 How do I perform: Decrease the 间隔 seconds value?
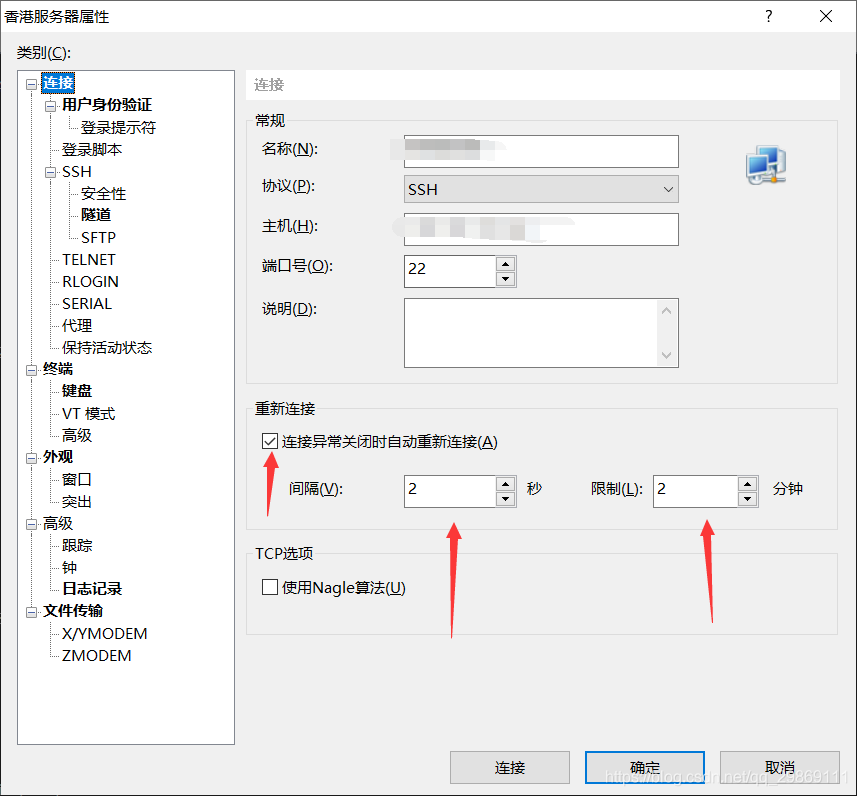(506, 499)
